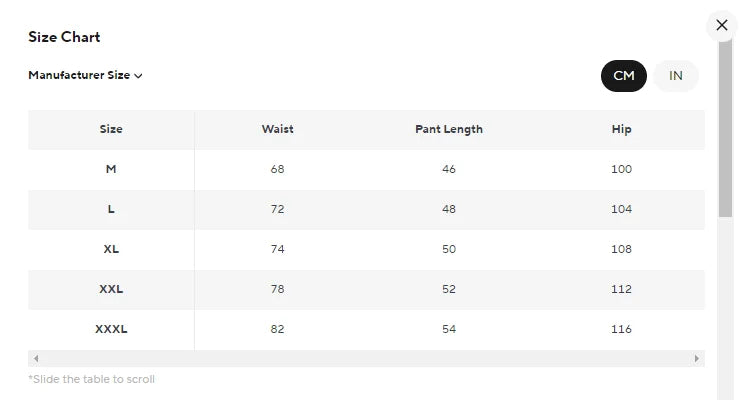Viewport: 750px width, 400px height.
Task: Select the Waist column header
Action: point(277,129)
